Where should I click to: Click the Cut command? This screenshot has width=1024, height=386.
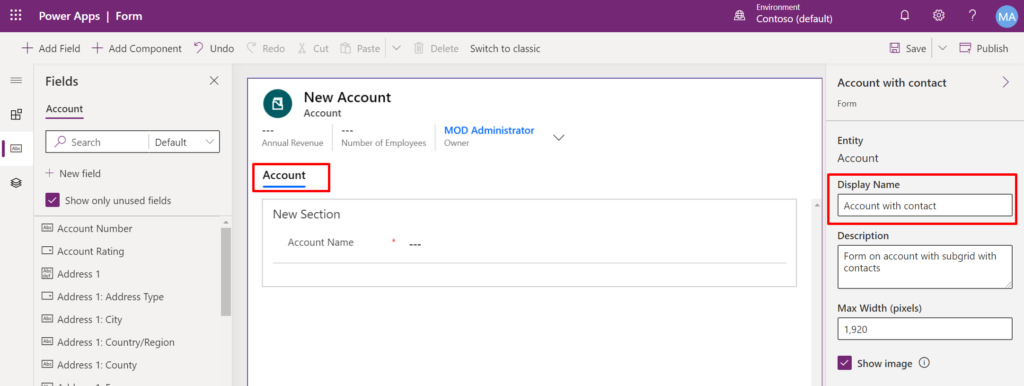[x=313, y=48]
